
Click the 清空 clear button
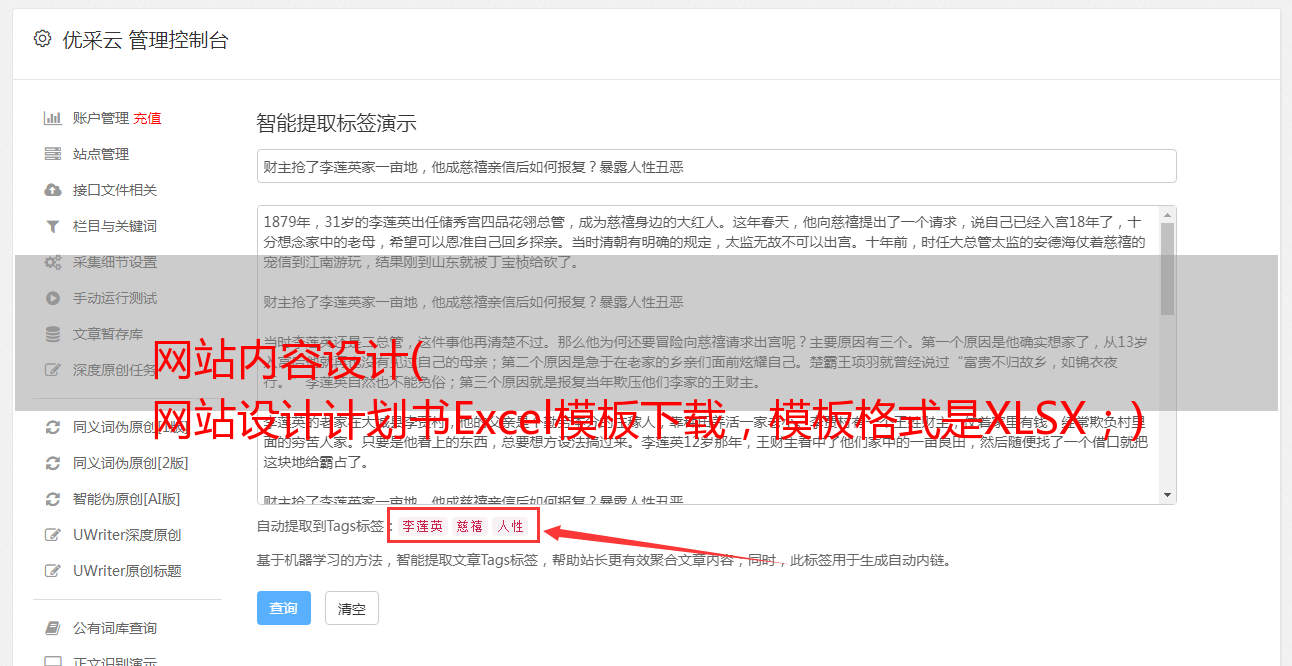pos(352,608)
